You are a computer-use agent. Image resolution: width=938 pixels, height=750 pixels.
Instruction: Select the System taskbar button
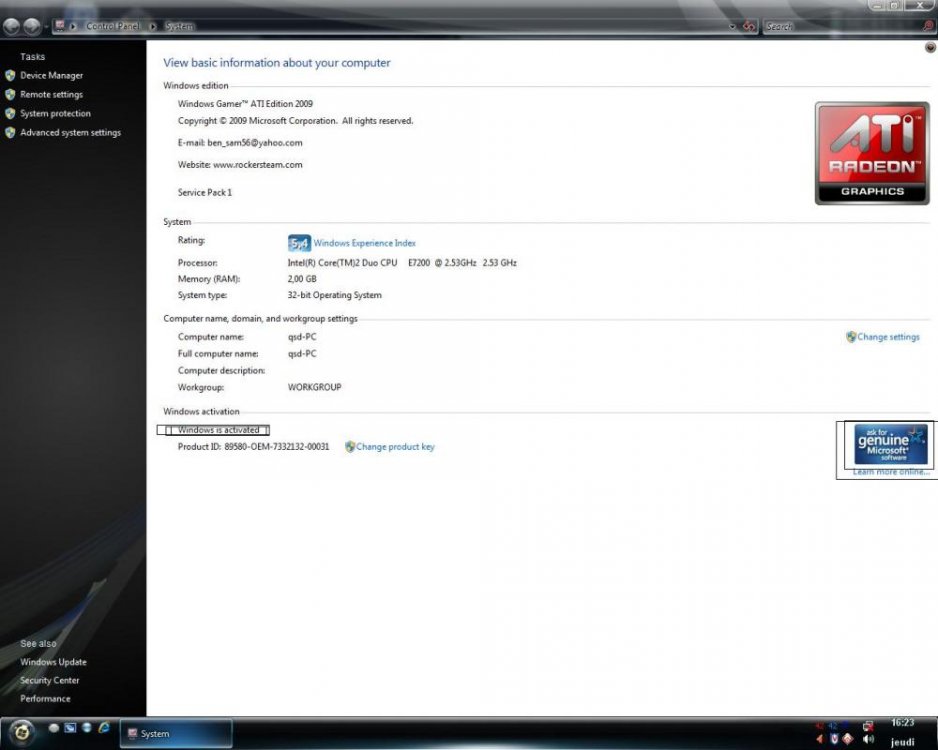pyautogui.click(x=175, y=734)
